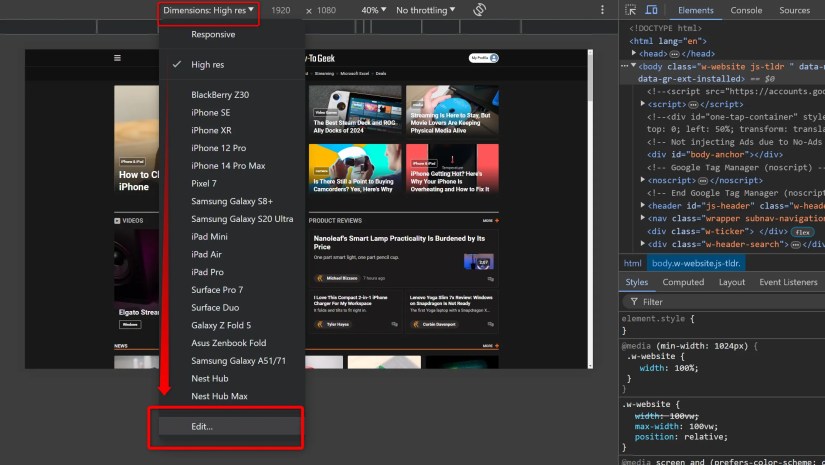Select Samsung Galaxy S20 Ultra device
This screenshot has height=465, width=825.
click(242, 219)
